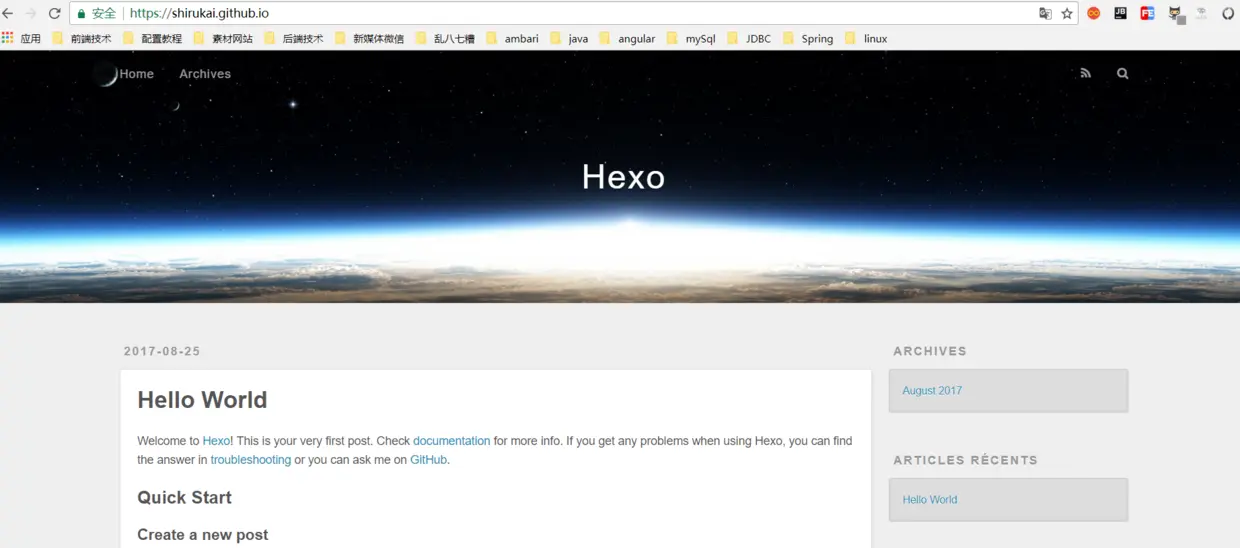The image size is (1240, 548).
Task: Go forward with the browser forward arrow
Action: coord(31,14)
